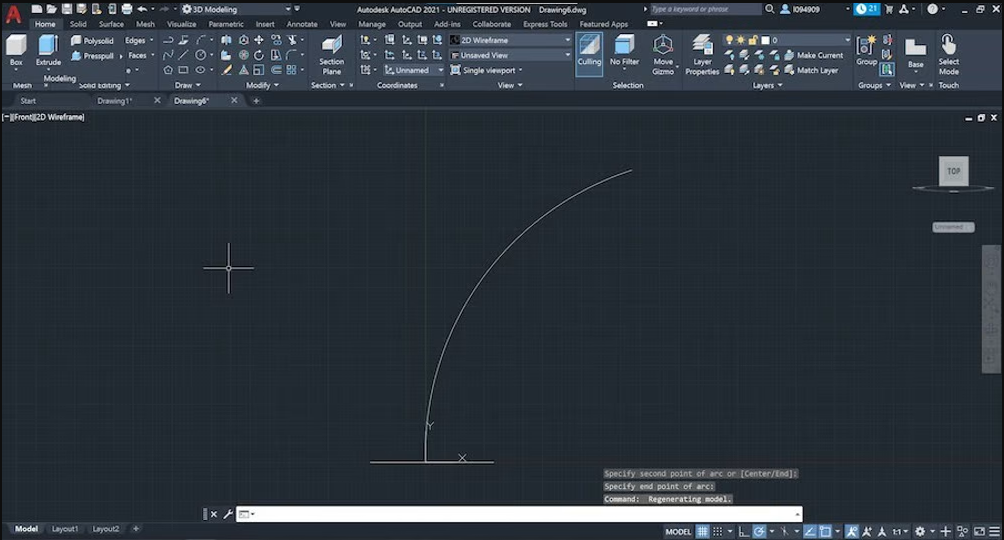This screenshot has height=540, width=1004.
Task: Select the Extrude tool
Action: coord(48,51)
